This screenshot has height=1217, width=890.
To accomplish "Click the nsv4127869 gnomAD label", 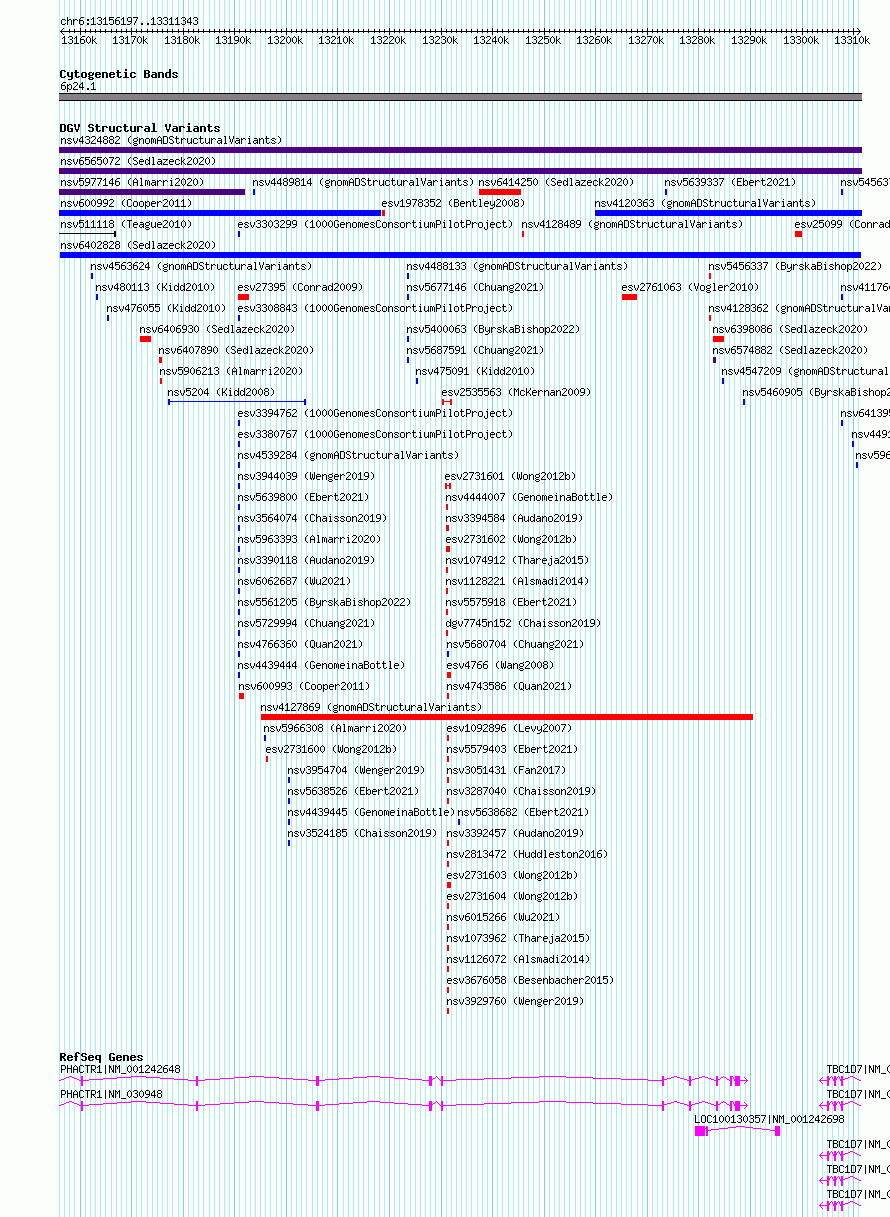I will 372,707.
